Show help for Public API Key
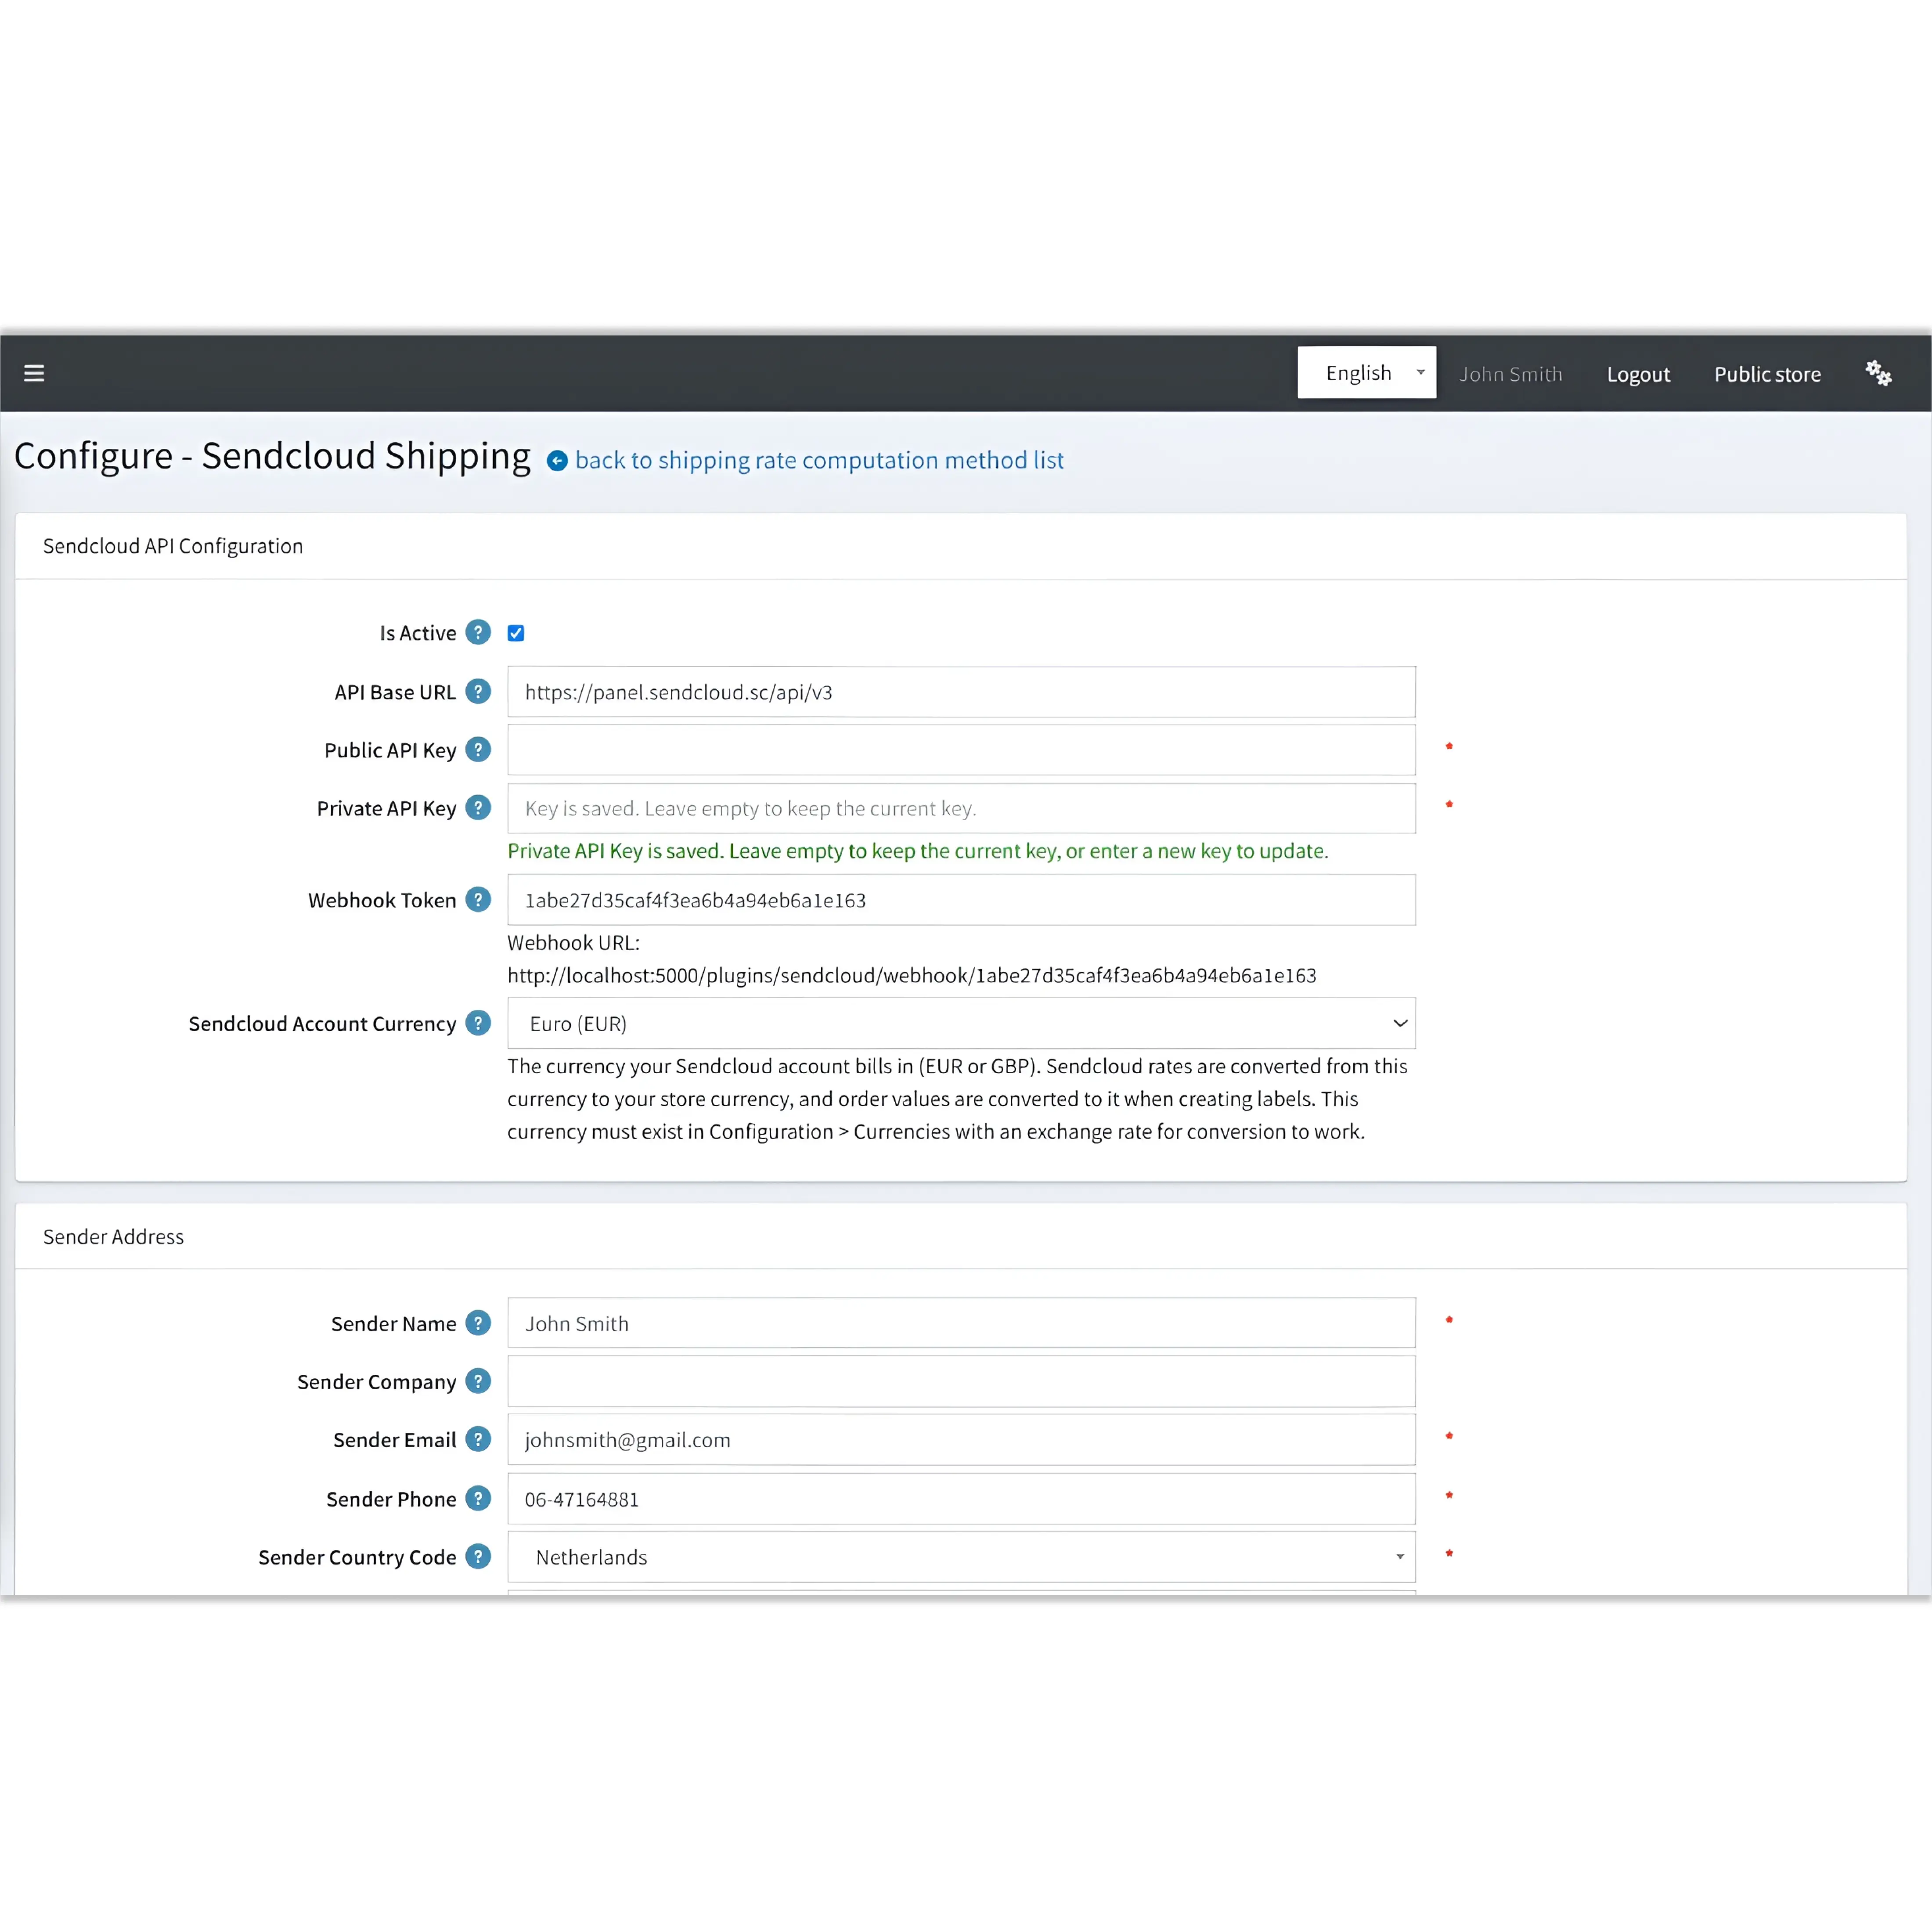1932x1932 pixels. pyautogui.click(x=478, y=749)
